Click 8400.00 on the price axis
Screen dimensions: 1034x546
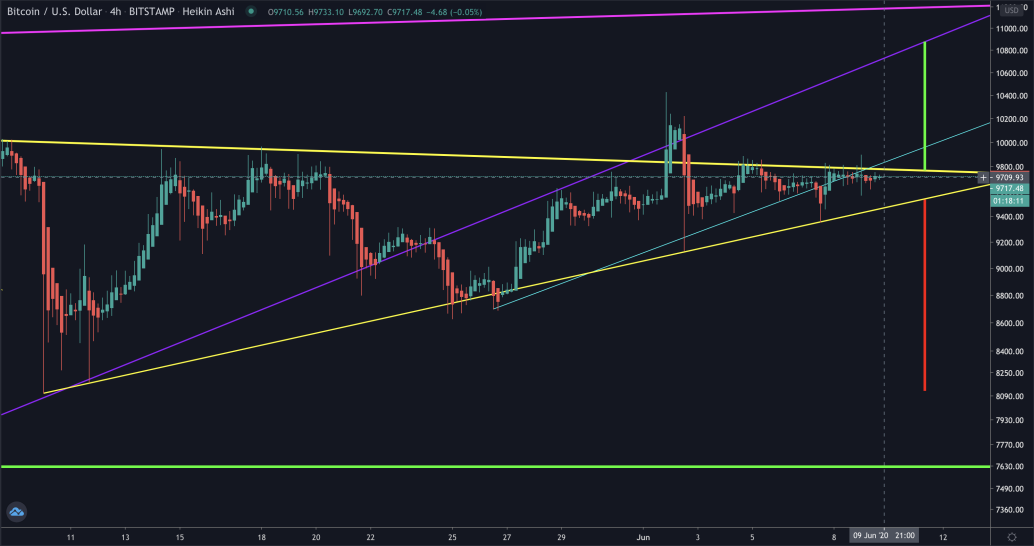[x=1010, y=351]
